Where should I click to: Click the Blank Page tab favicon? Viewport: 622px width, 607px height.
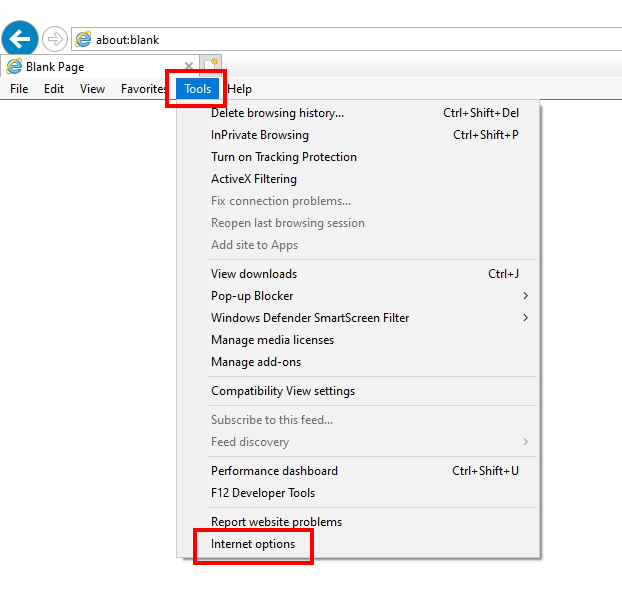(x=14, y=66)
